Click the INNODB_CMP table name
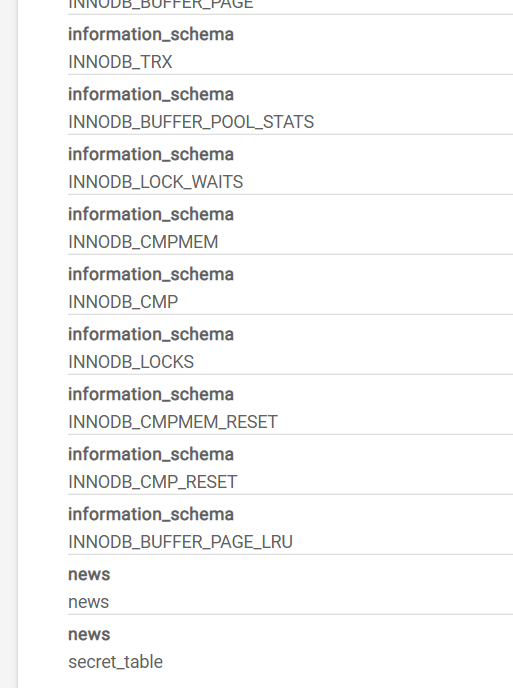The image size is (513, 688). point(123,302)
